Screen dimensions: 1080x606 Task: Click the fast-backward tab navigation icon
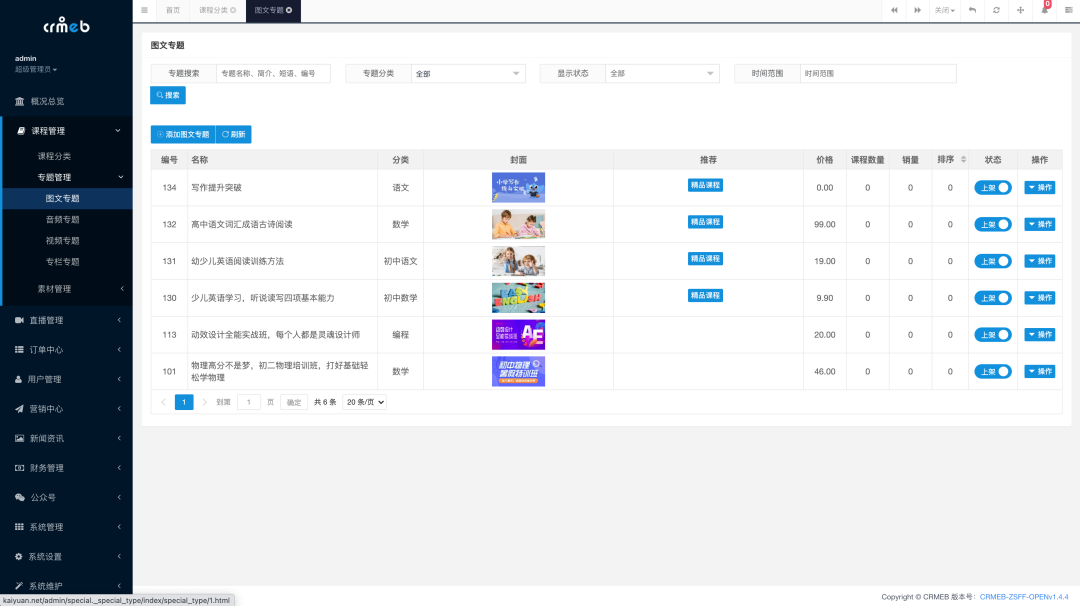pos(894,10)
